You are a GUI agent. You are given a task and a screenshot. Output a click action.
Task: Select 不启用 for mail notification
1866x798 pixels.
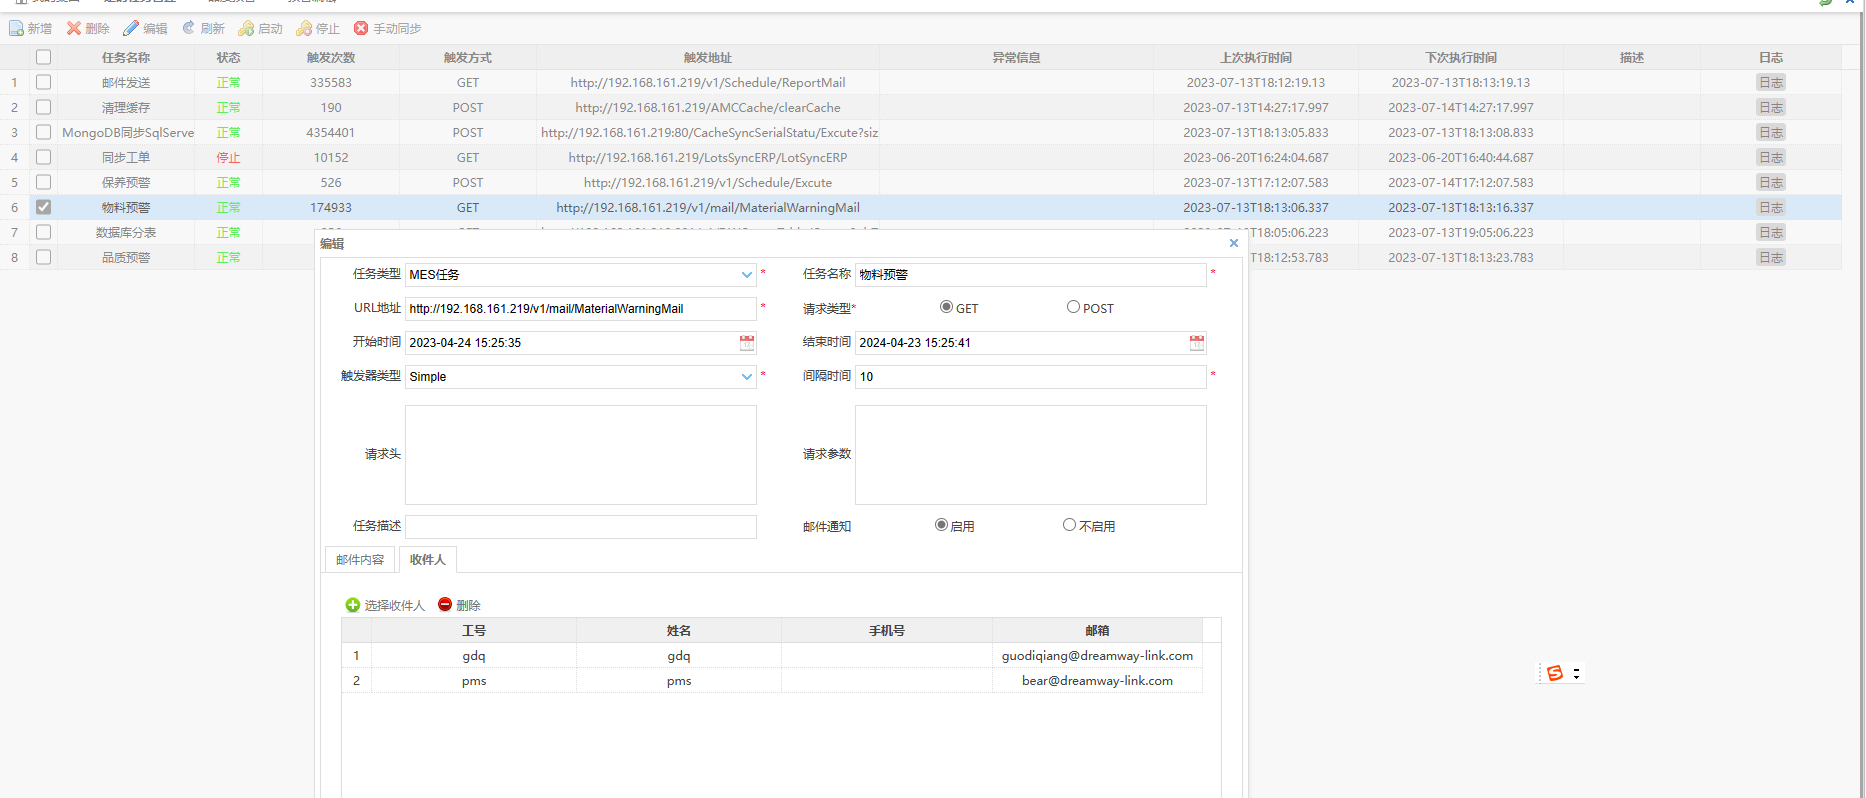[x=1069, y=525]
